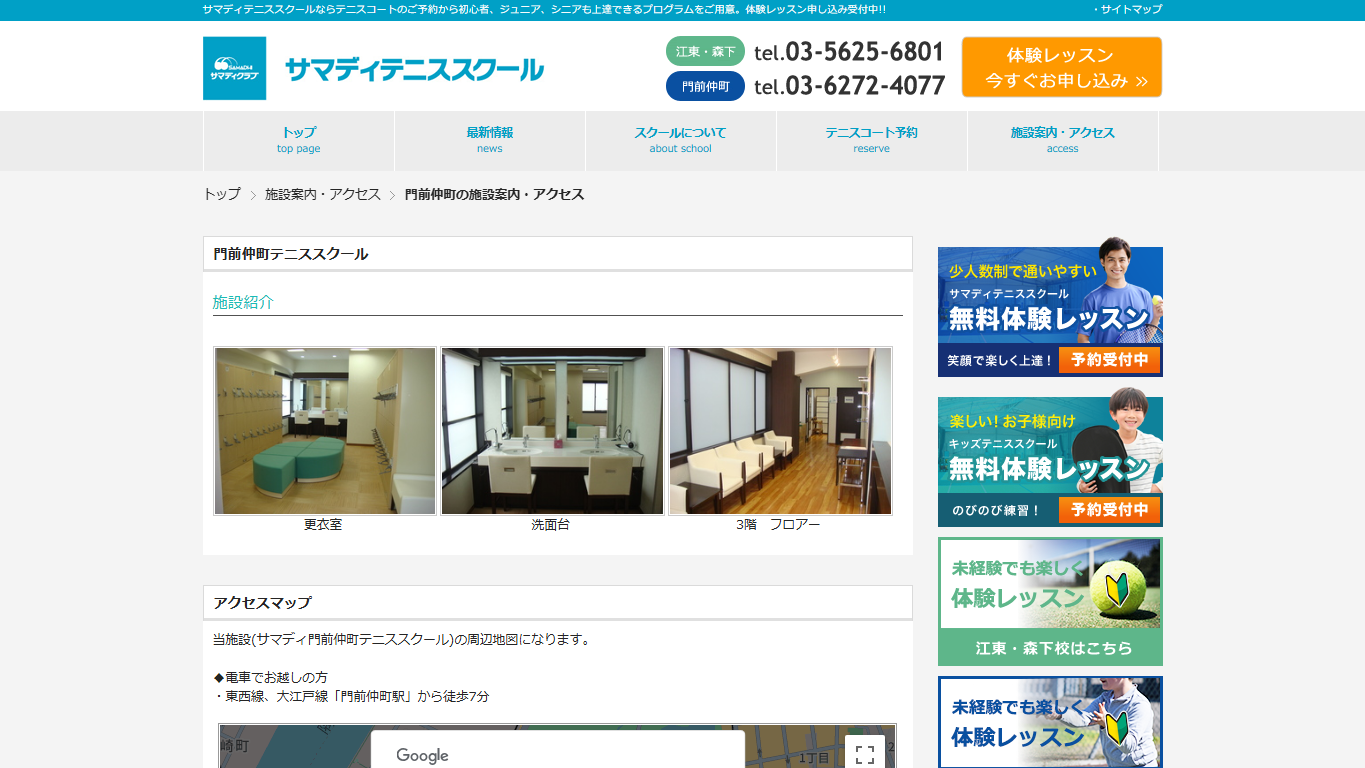Viewport: 1365px width, 768px height.
Task: Click the 門前仲町駅から徒歩7分 directions line
Action: pyautogui.click(x=351, y=696)
